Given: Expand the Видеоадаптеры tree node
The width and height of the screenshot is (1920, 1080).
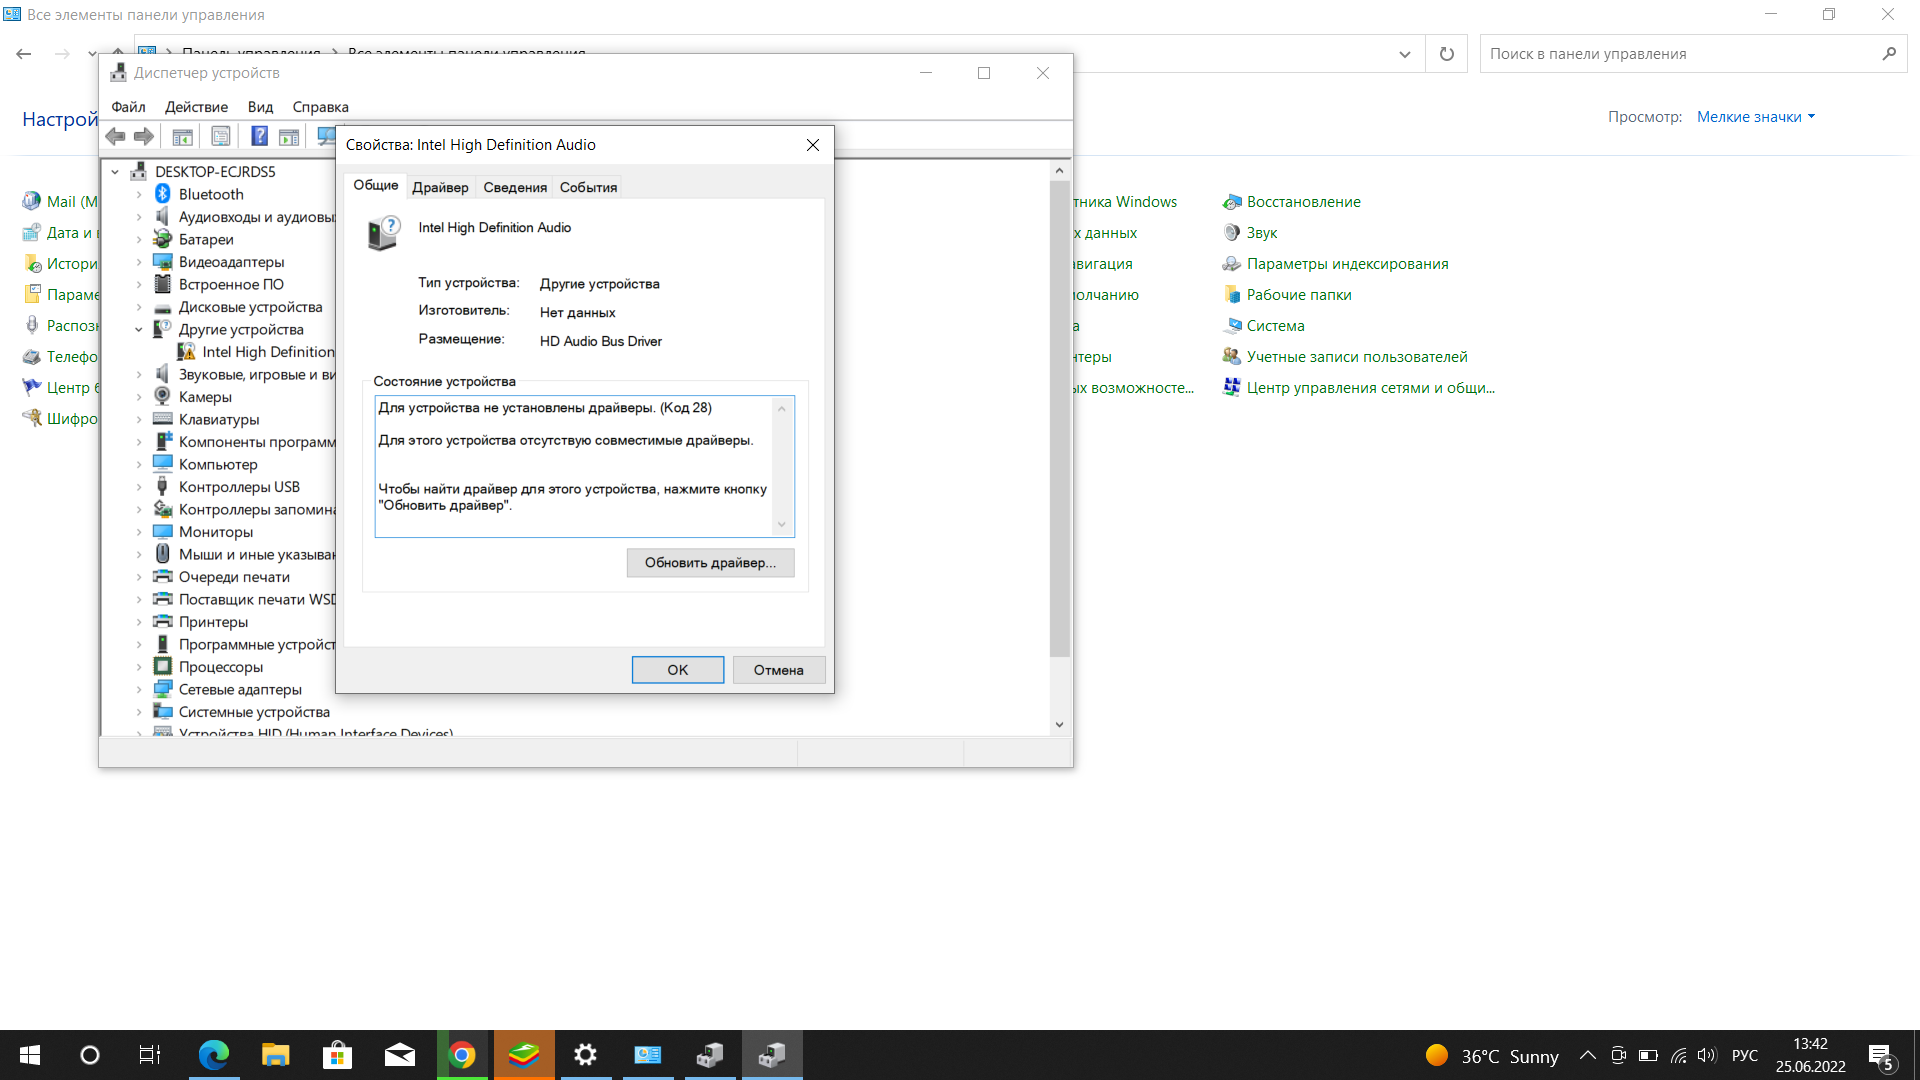Looking at the screenshot, I should [x=140, y=261].
